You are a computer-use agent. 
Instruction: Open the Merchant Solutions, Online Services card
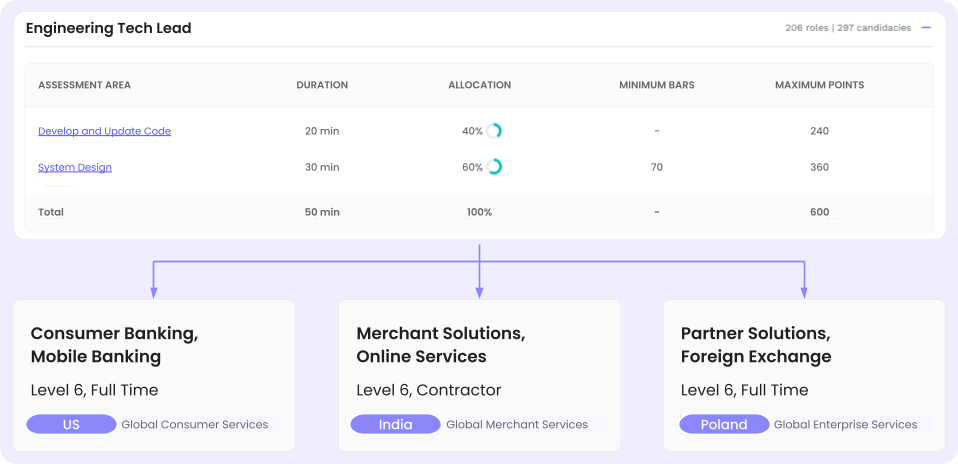479,345
